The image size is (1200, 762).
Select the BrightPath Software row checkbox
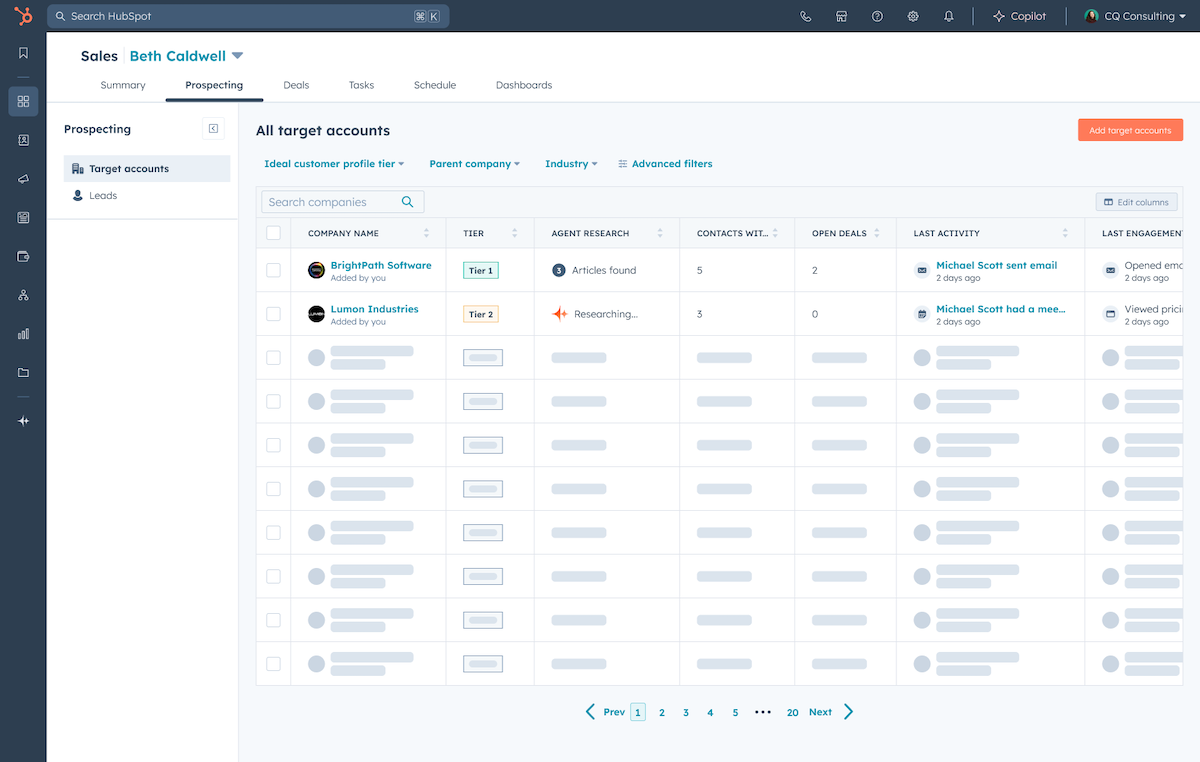pyautogui.click(x=273, y=270)
